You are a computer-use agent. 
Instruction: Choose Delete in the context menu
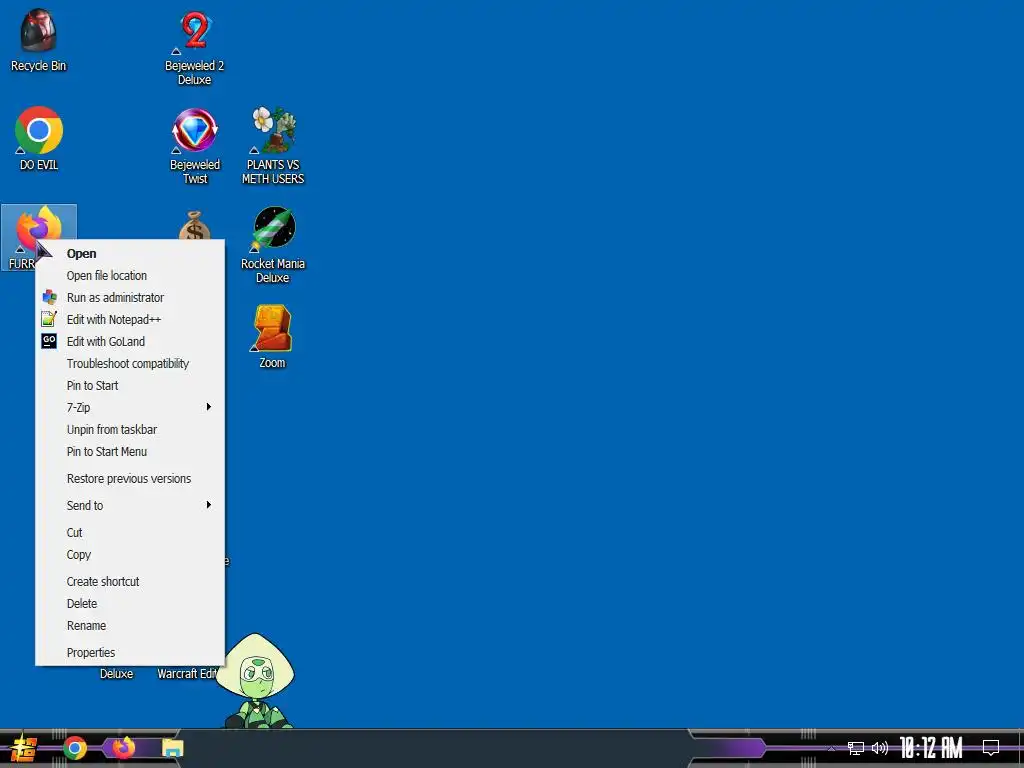(x=129, y=604)
